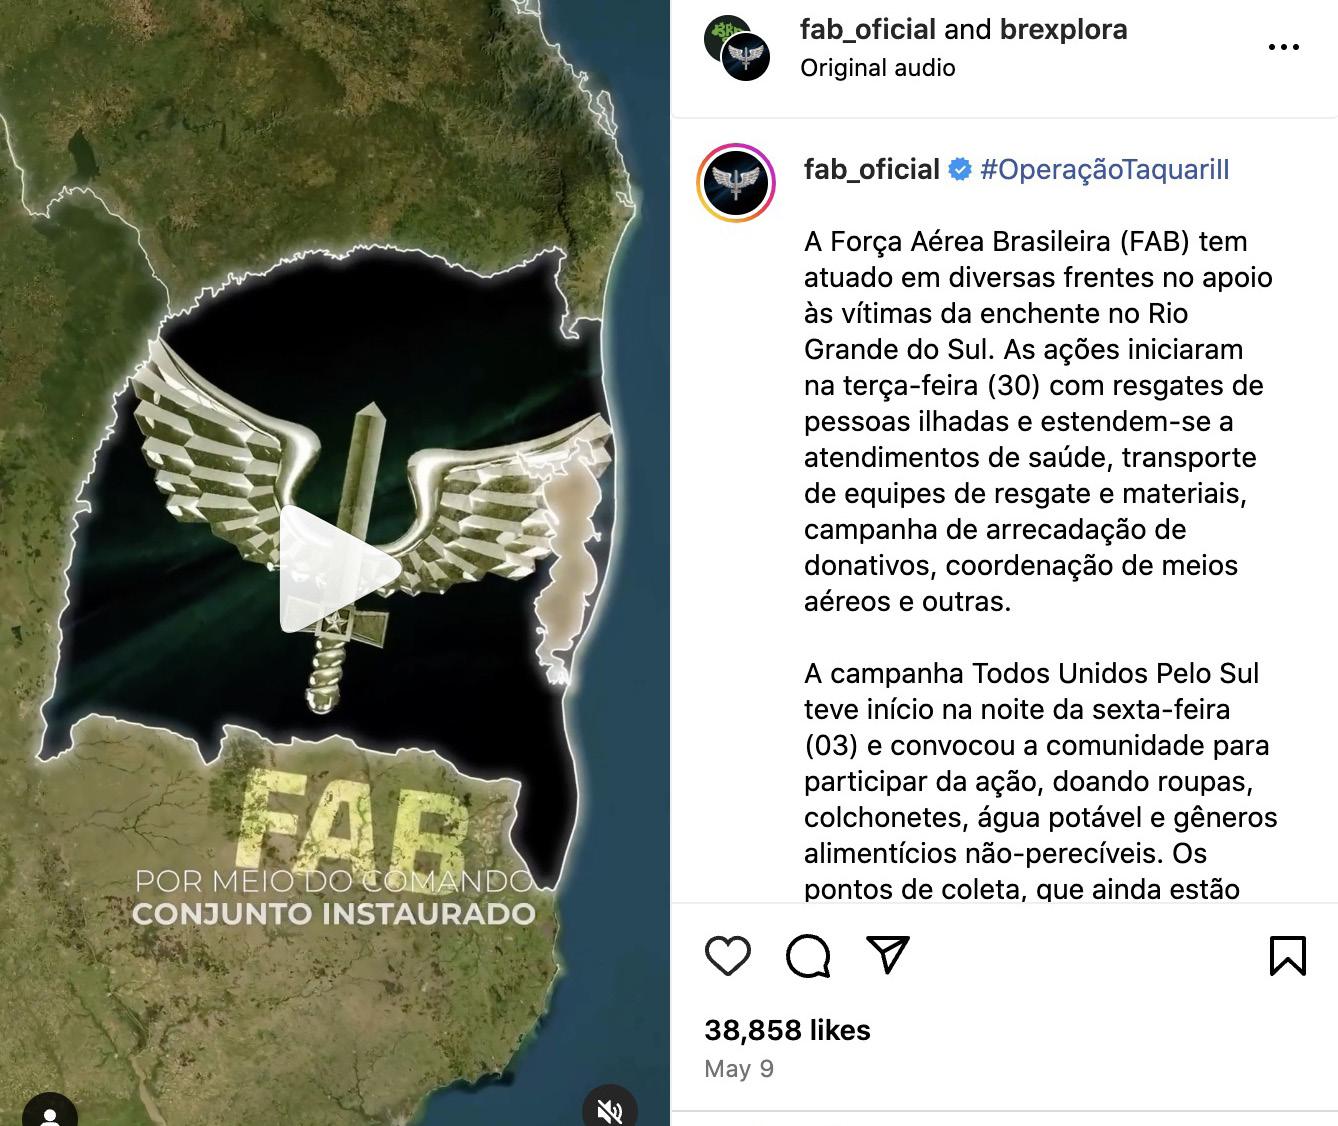This screenshot has width=1338, height=1126.
Task: Unmute the video with the speaker icon
Action: point(609,1108)
